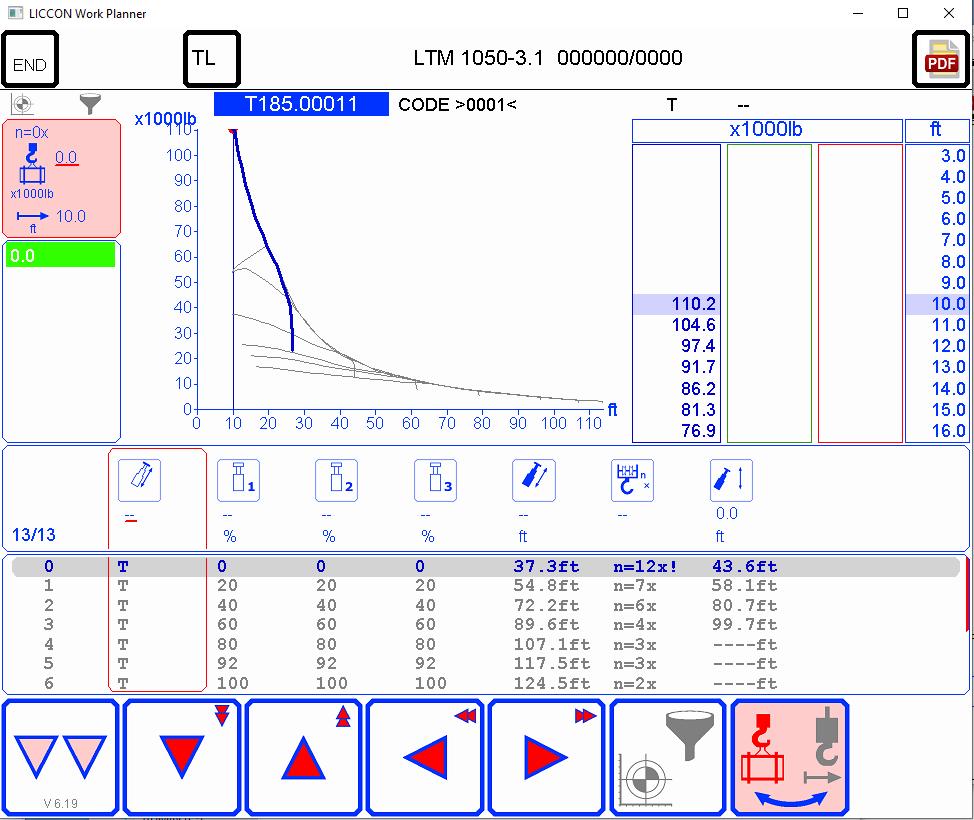The width and height of the screenshot is (974, 820).
Task: Select row 5 with 117.5ft boom length
Action: 486,663
